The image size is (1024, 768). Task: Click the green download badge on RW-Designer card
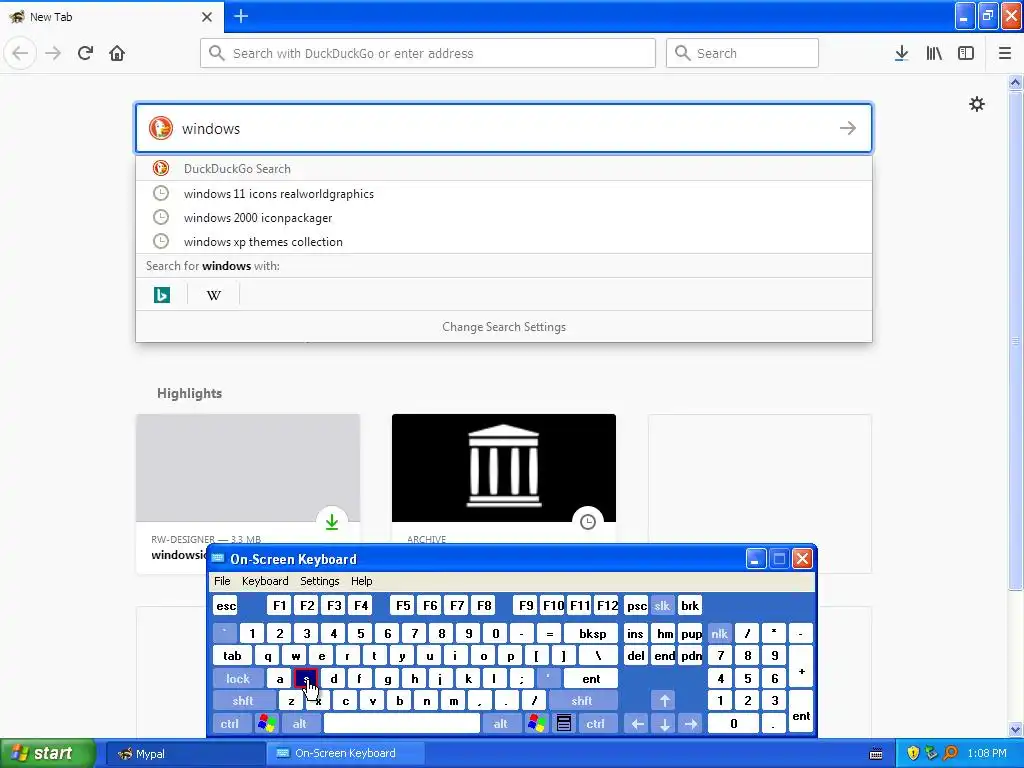click(x=332, y=522)
